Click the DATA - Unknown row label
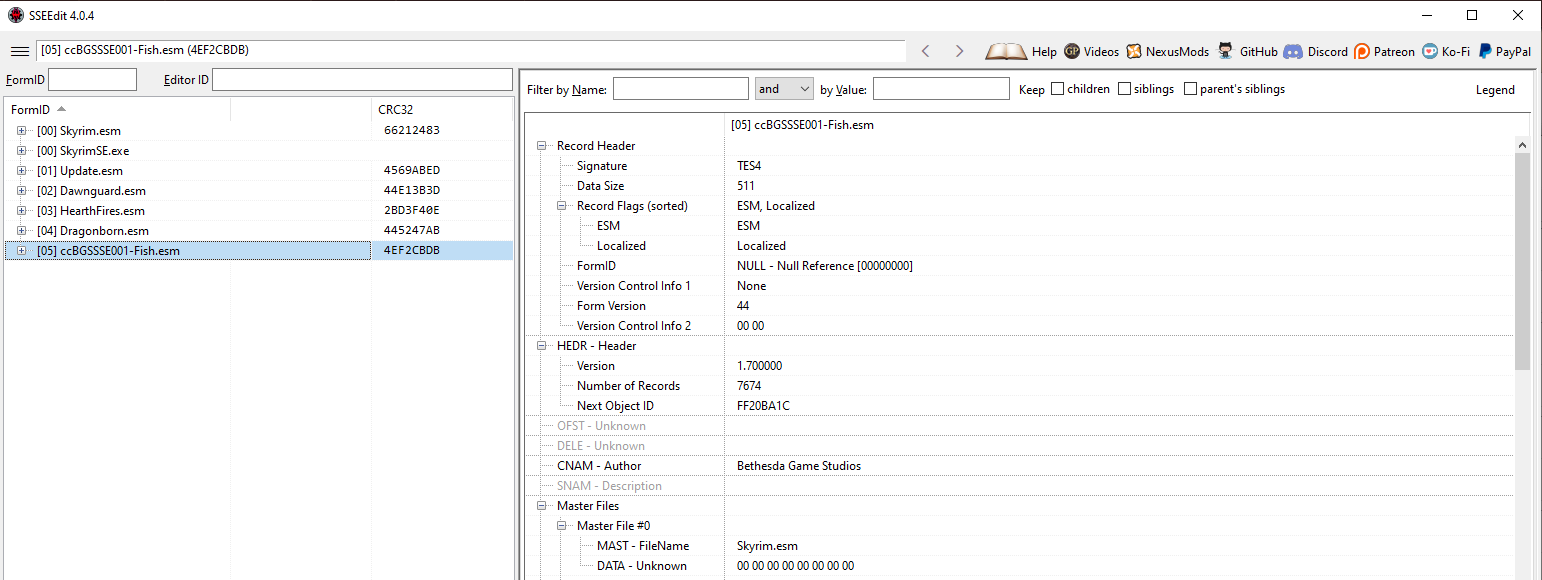1542x580 pixels. [x=642, y=566]
